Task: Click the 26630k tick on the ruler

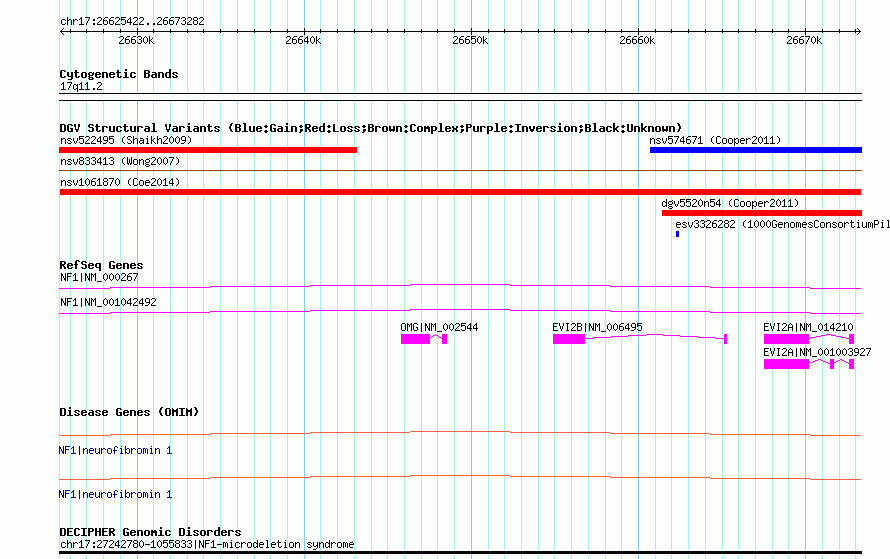Action: [136, 41]
